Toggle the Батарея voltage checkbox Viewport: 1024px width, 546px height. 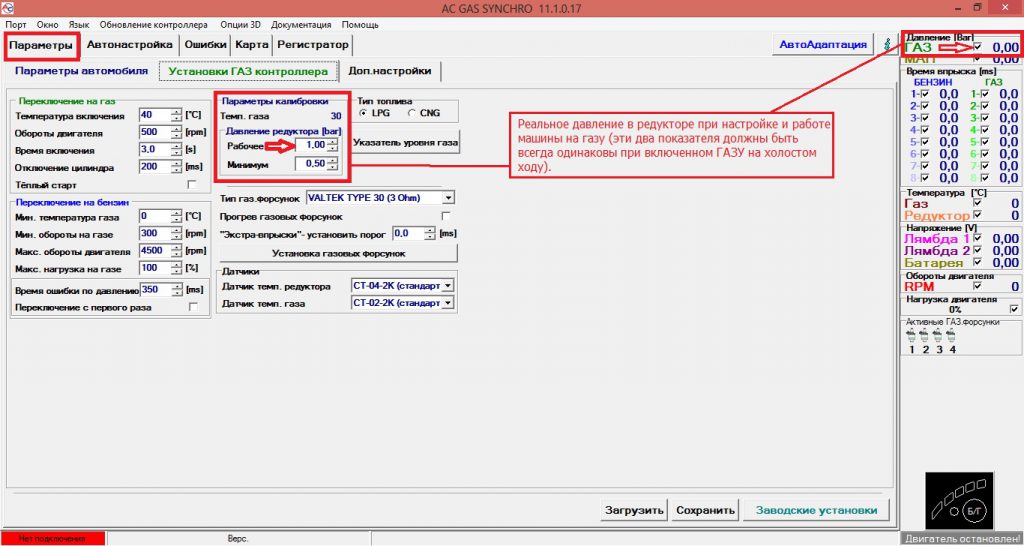978,262
